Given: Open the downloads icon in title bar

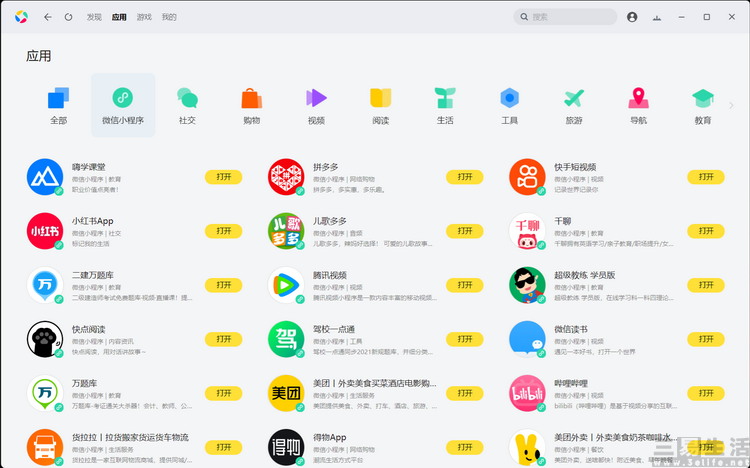Looking at the screenshot, I should pyautogui.click(x=657, y=17).
